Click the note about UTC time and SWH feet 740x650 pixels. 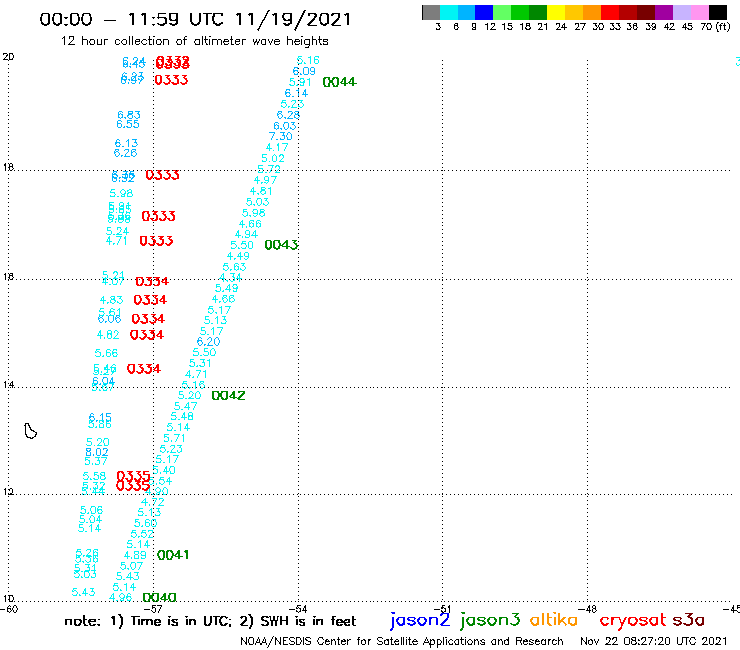tap(210, 621)
